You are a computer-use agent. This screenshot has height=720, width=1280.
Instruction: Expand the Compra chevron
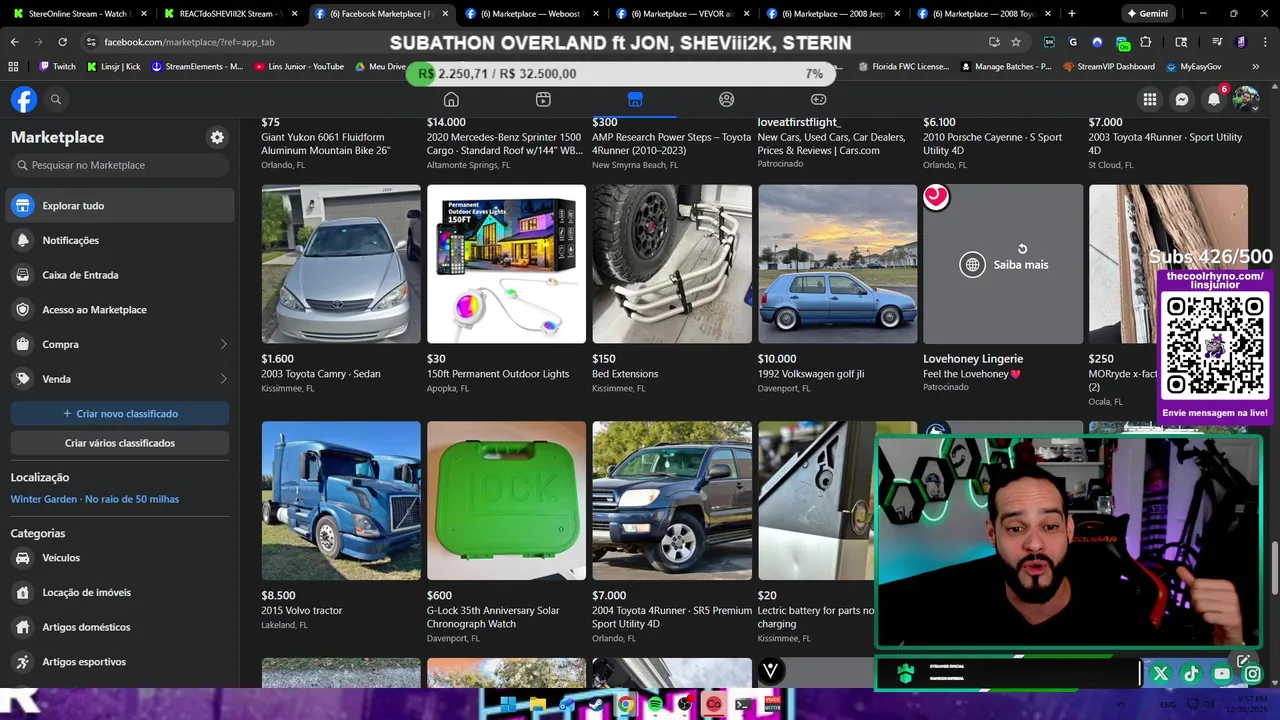(223, 344)
